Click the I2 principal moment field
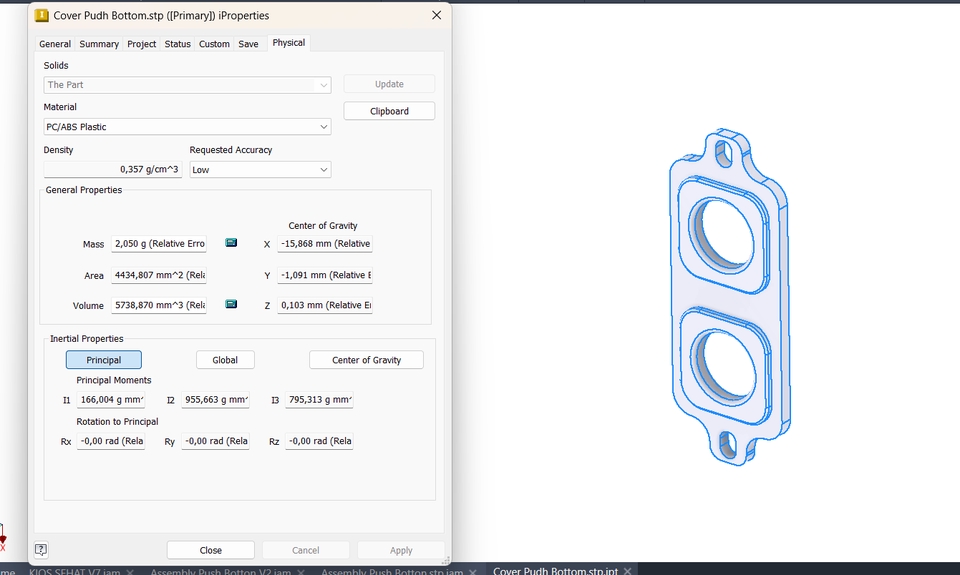The image size is (960, 575). [x=216, y=400]
